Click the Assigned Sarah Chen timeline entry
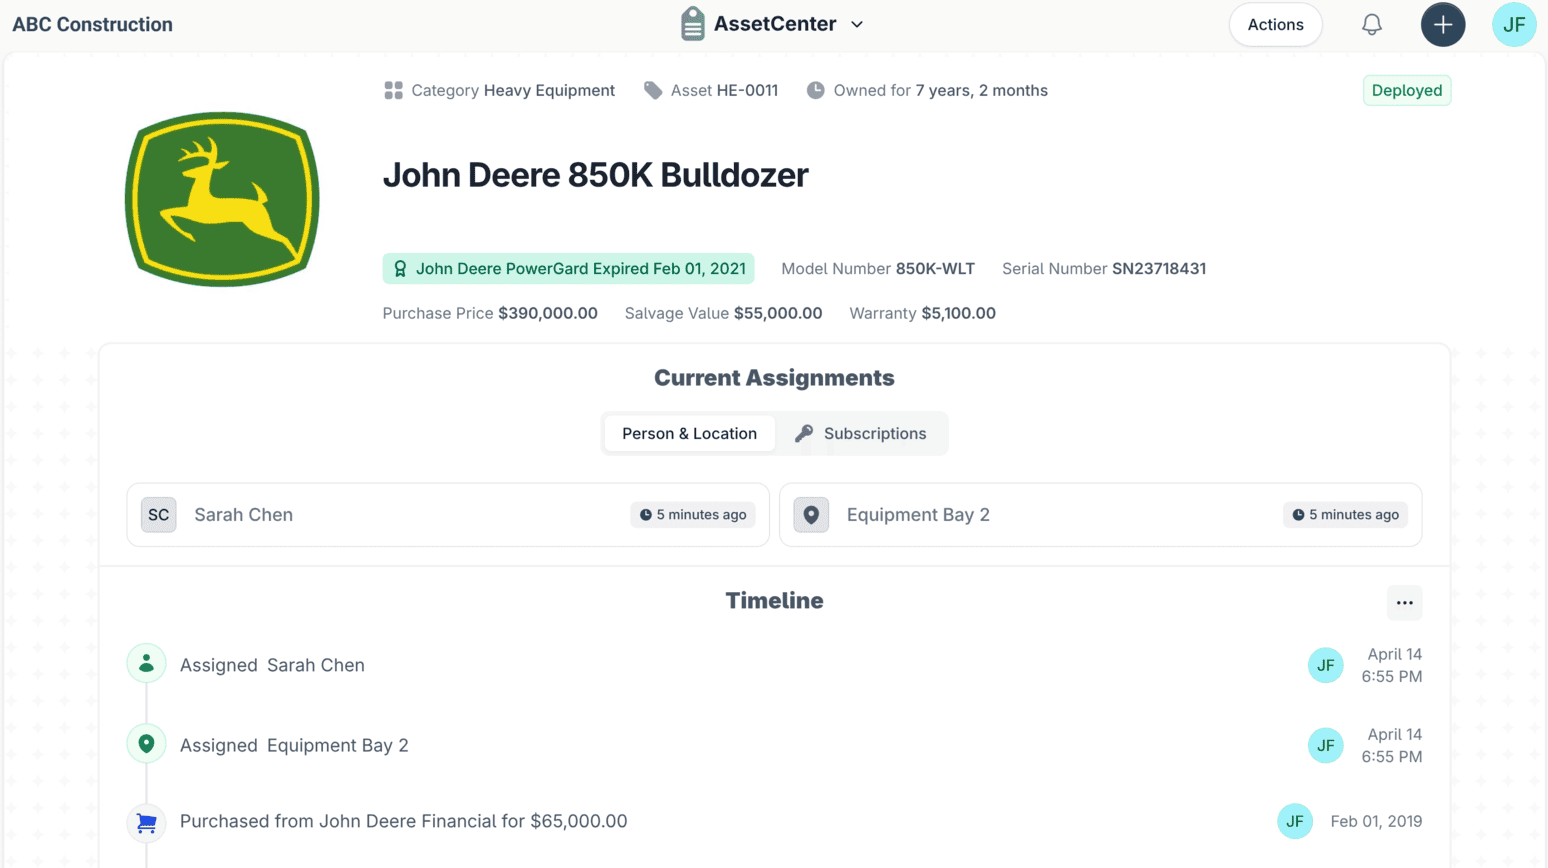 pyautogui.click(x=272, y=665)
